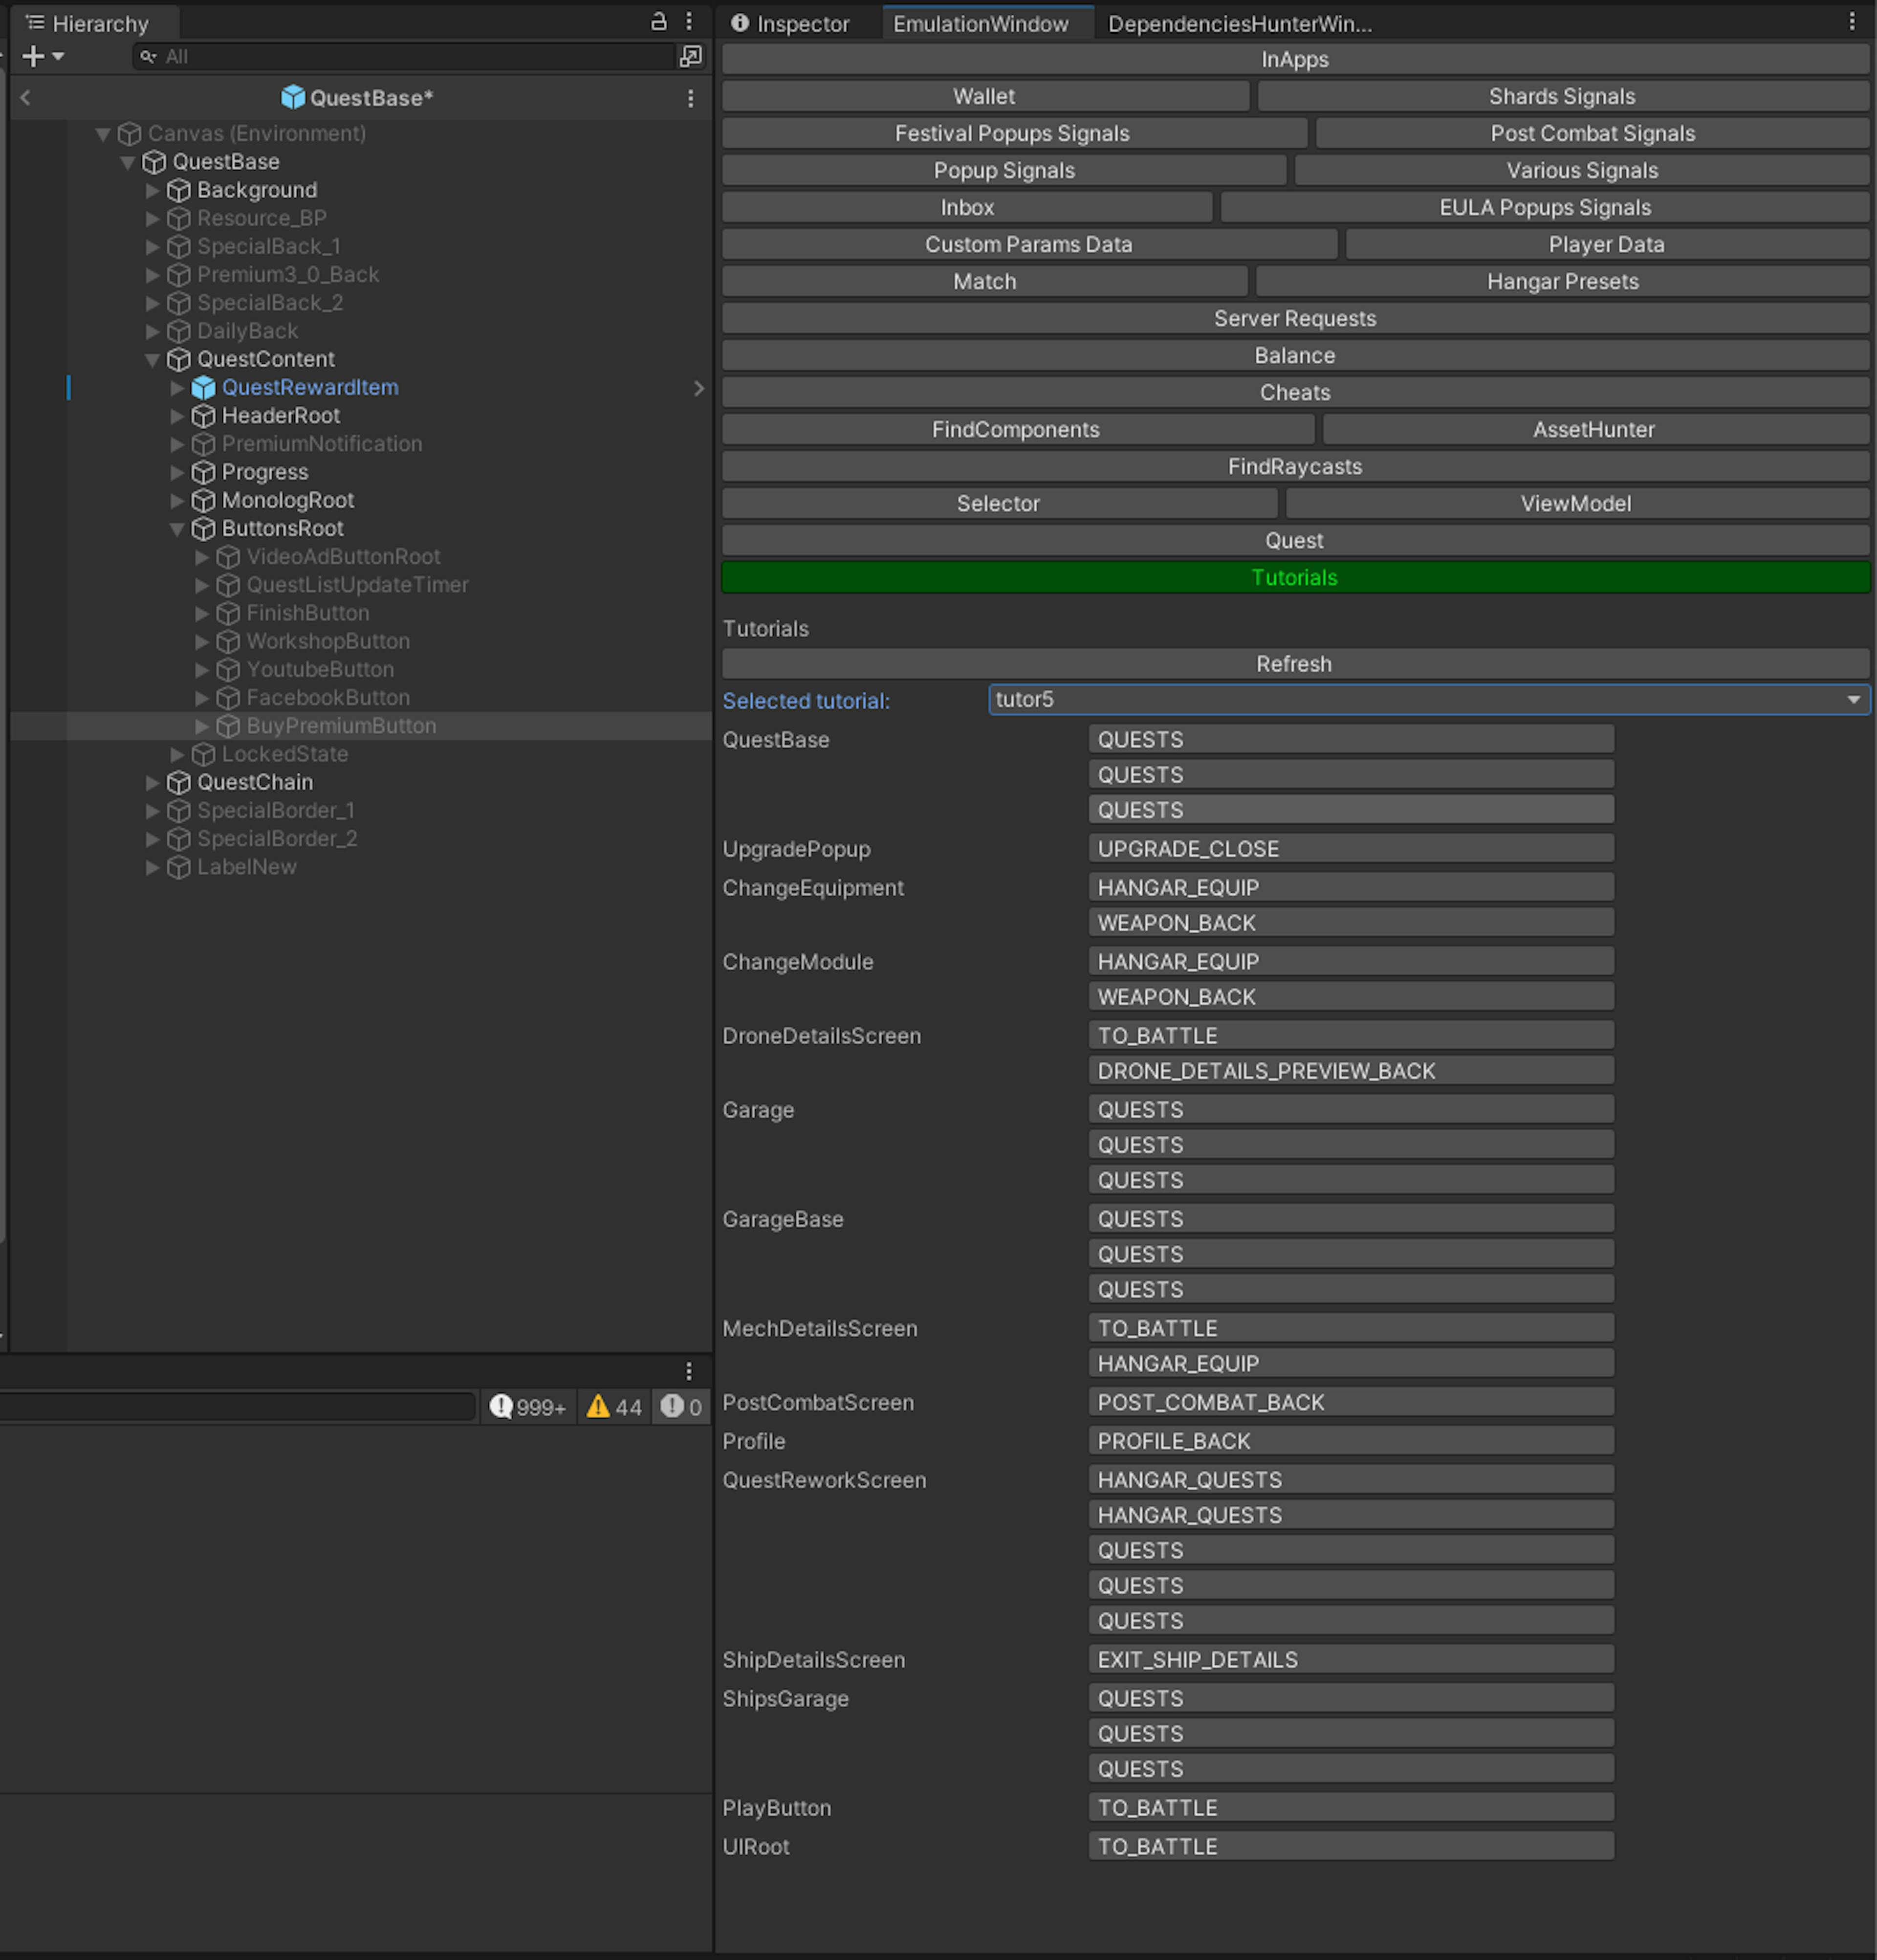Toggle the Console errors filter showing 0

coord(682,1407)
